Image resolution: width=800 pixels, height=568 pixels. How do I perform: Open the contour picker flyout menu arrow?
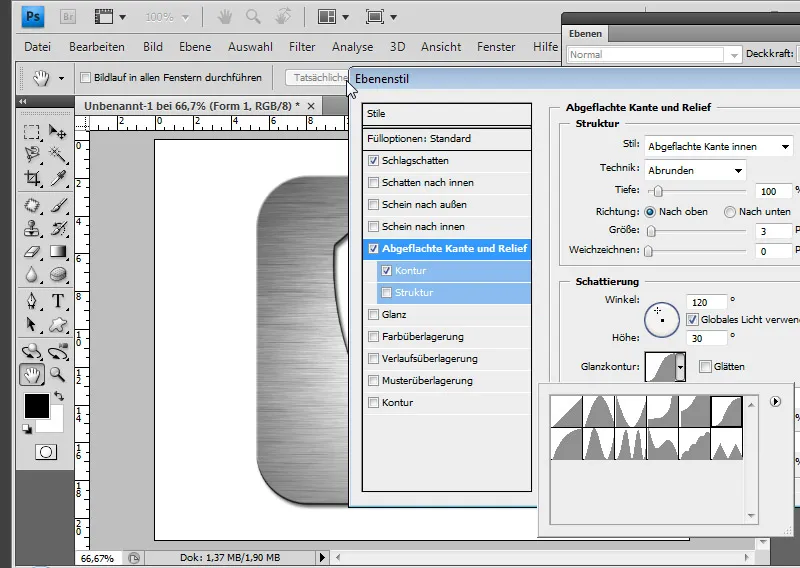(x=776, y=402)
